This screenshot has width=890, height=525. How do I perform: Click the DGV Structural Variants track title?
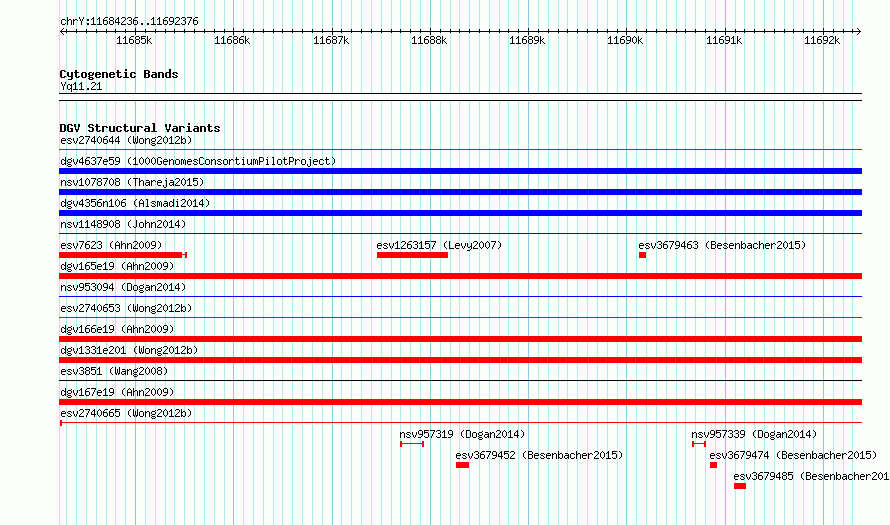140,128
